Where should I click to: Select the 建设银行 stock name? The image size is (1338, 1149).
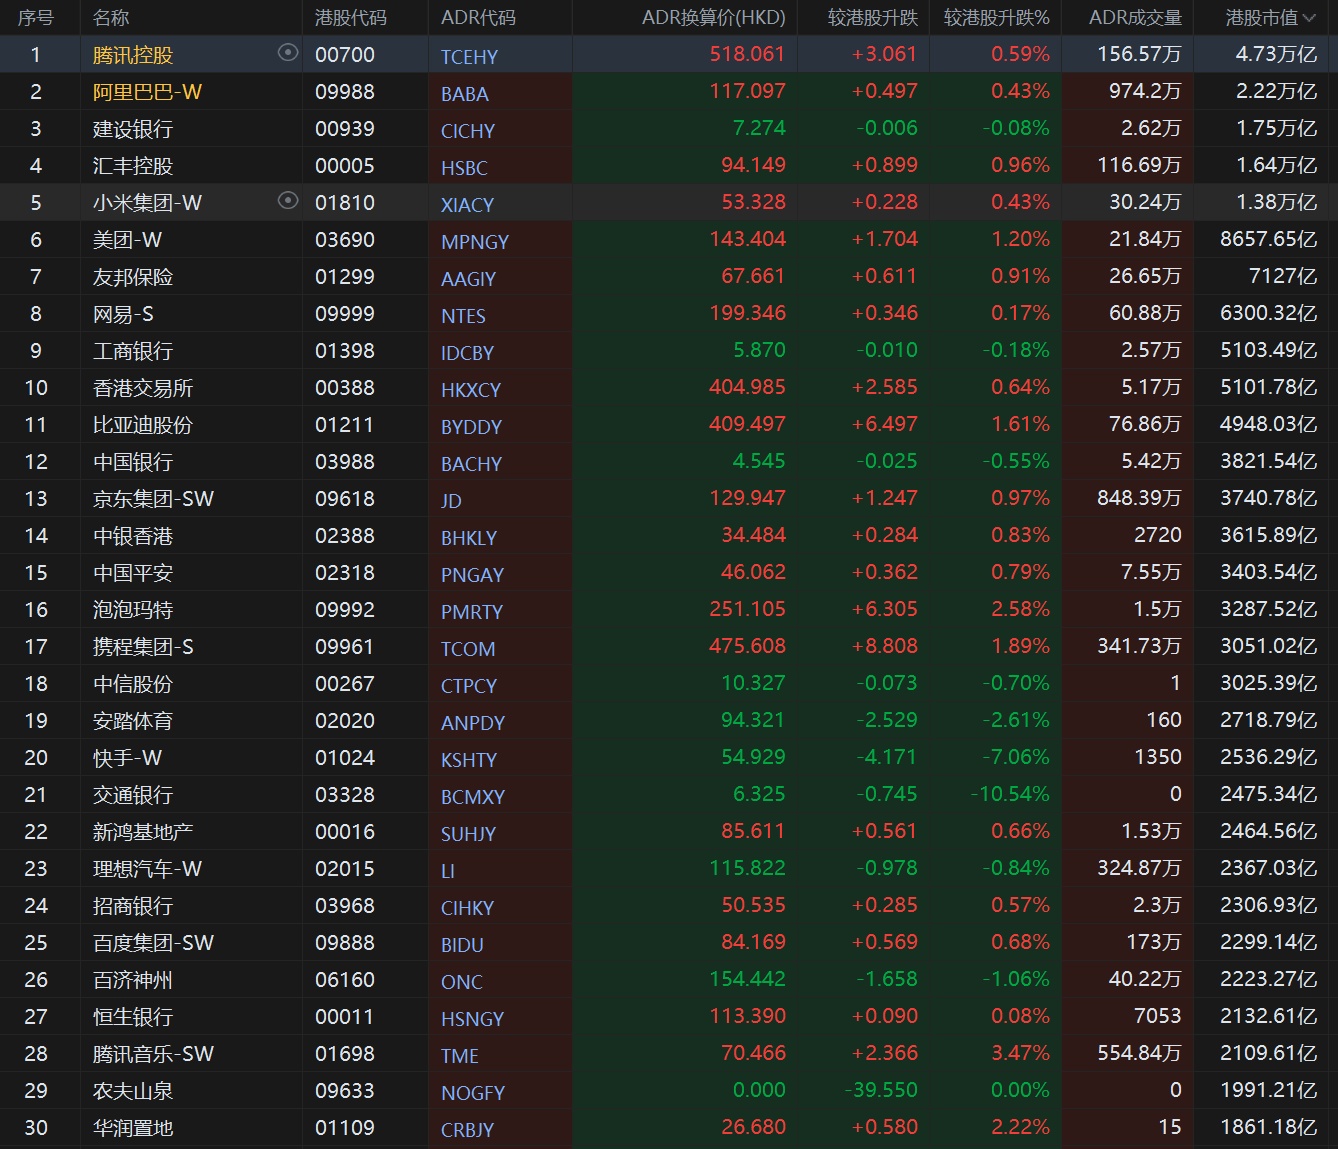(132, 129)
